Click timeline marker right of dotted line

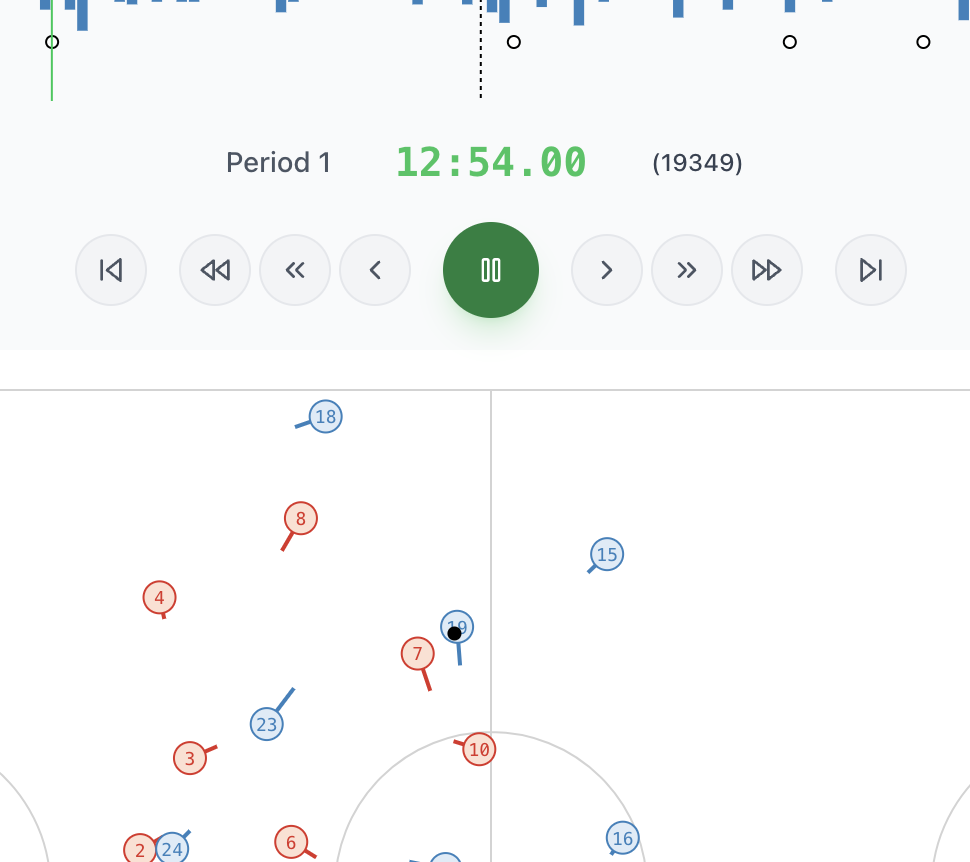[513, 42]
